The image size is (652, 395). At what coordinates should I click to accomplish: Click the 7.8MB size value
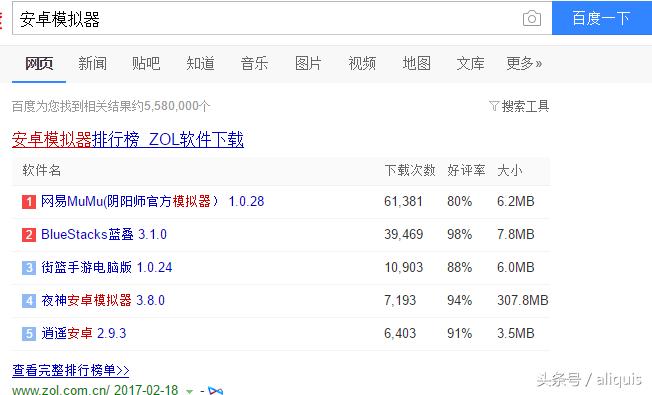point(516,235)
